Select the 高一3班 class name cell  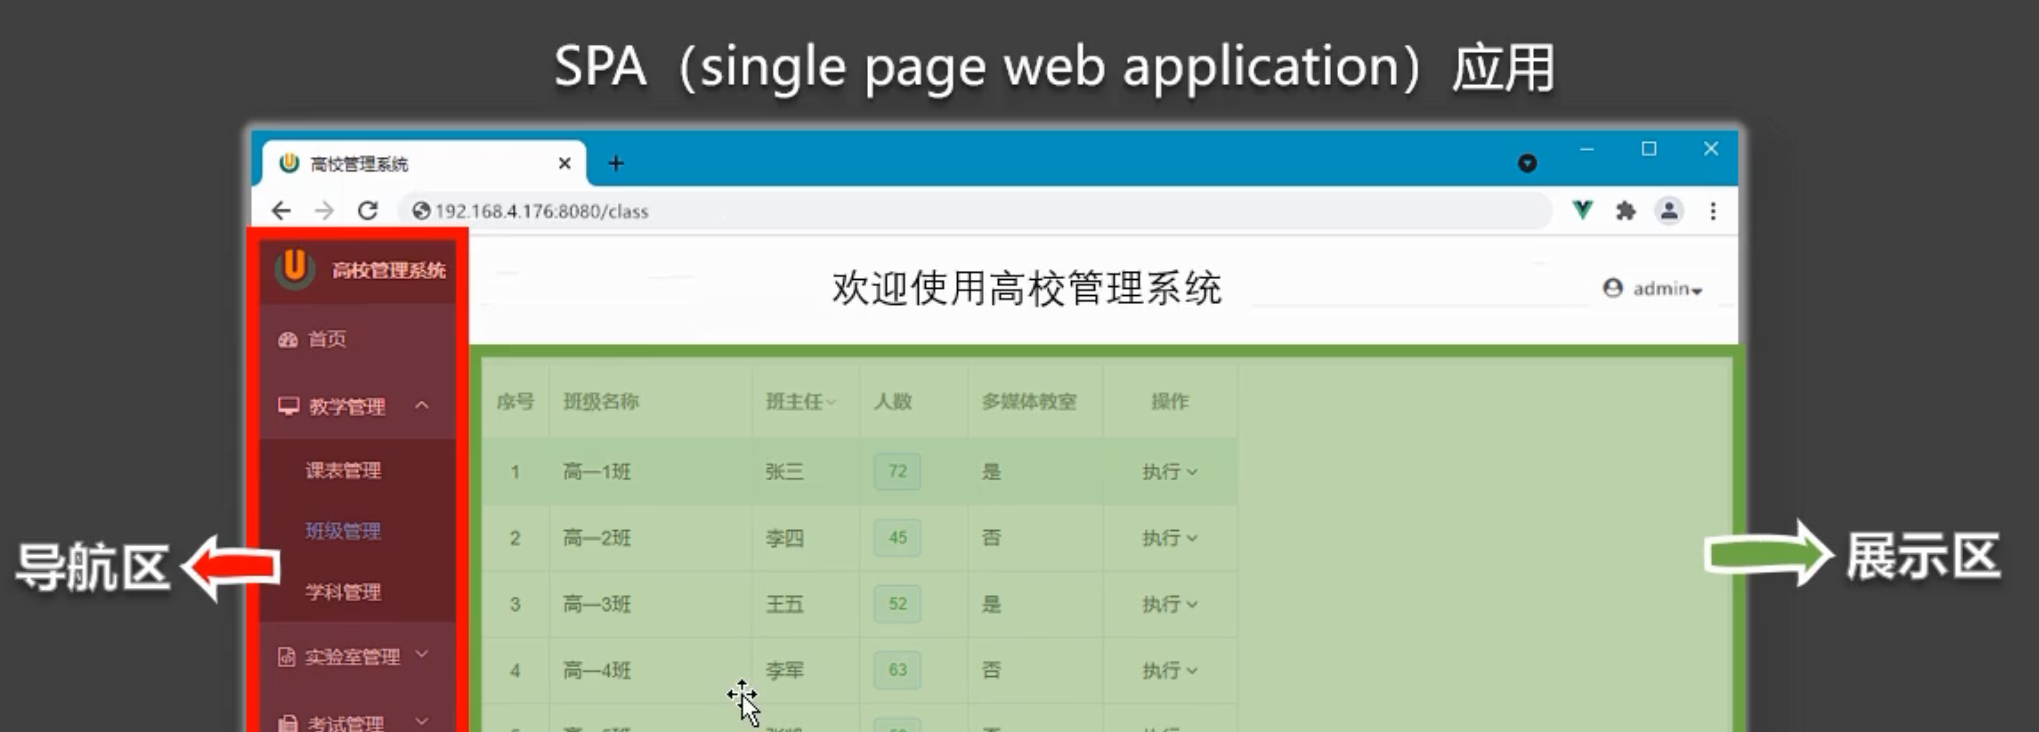(597, 604)
